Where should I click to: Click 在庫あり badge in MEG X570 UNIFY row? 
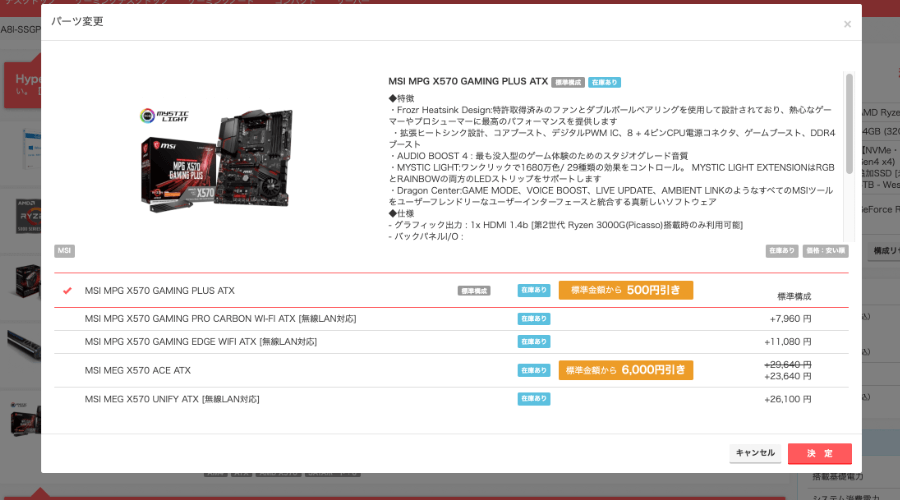click(x=534, y=398)
